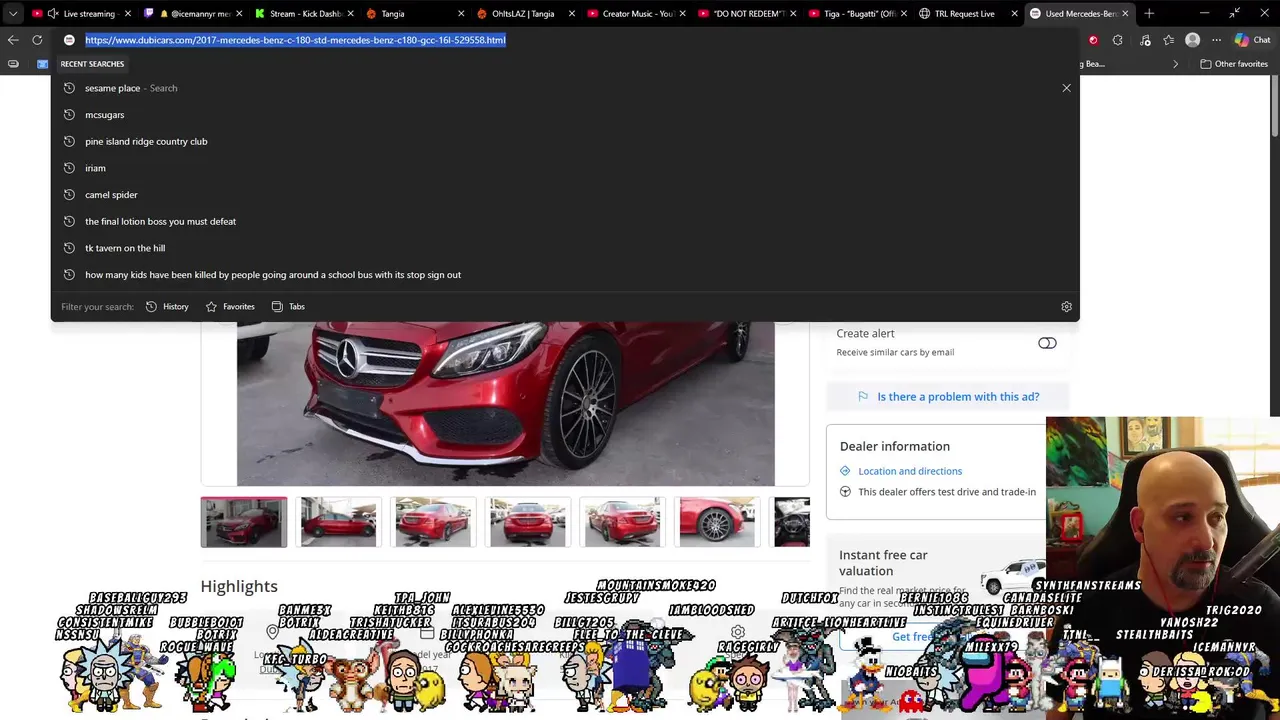The image size is (1280, 720).
Task: Filter search by Tabs
Action: click(x=288, y=307)
